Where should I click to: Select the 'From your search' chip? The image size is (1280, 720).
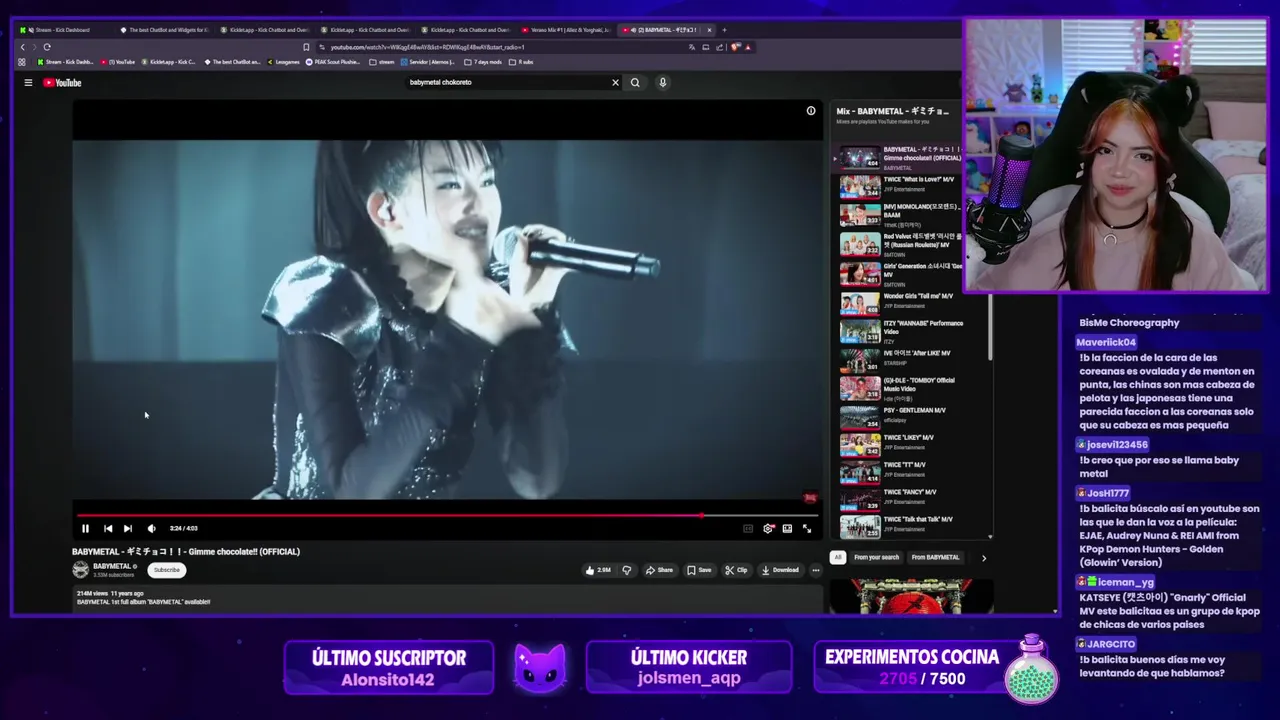coord(876,558)
